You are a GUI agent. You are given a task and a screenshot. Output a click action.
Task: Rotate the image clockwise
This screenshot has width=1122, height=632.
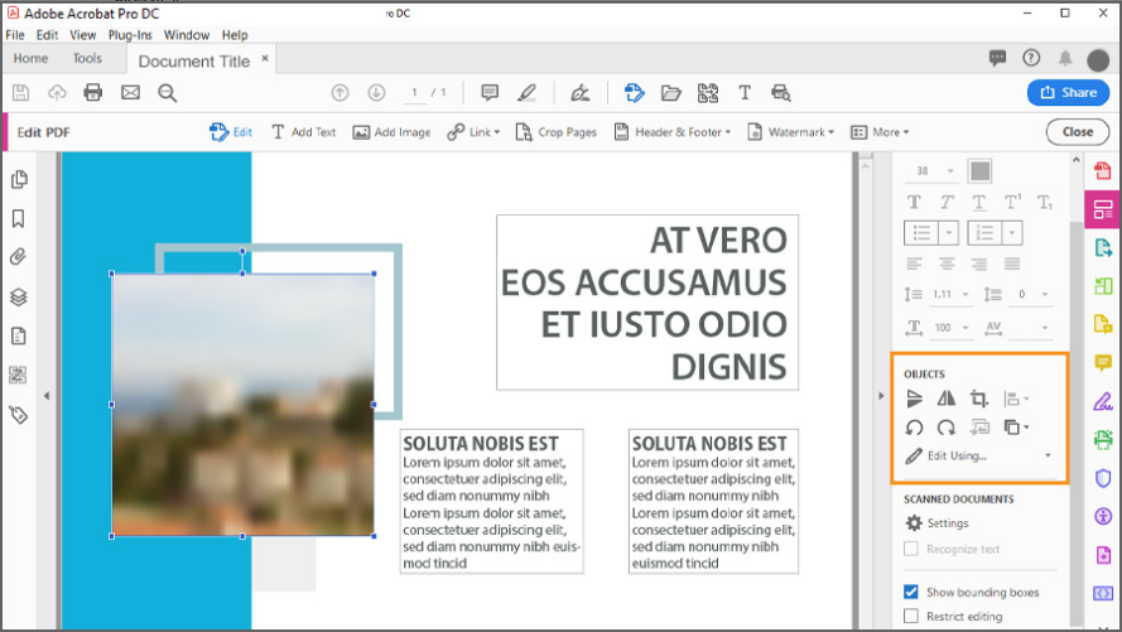(946, 427)
